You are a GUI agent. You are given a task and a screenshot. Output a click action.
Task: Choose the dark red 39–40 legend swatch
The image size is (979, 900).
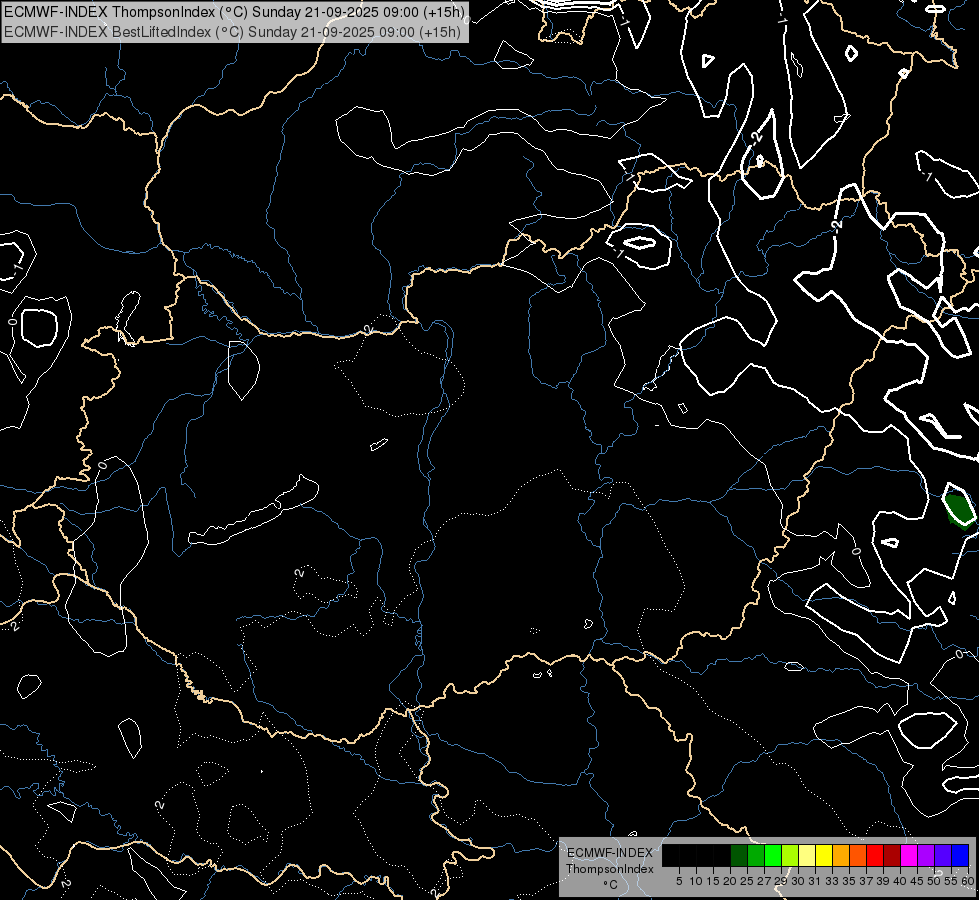pyautogui.click(x=892, y=855)
